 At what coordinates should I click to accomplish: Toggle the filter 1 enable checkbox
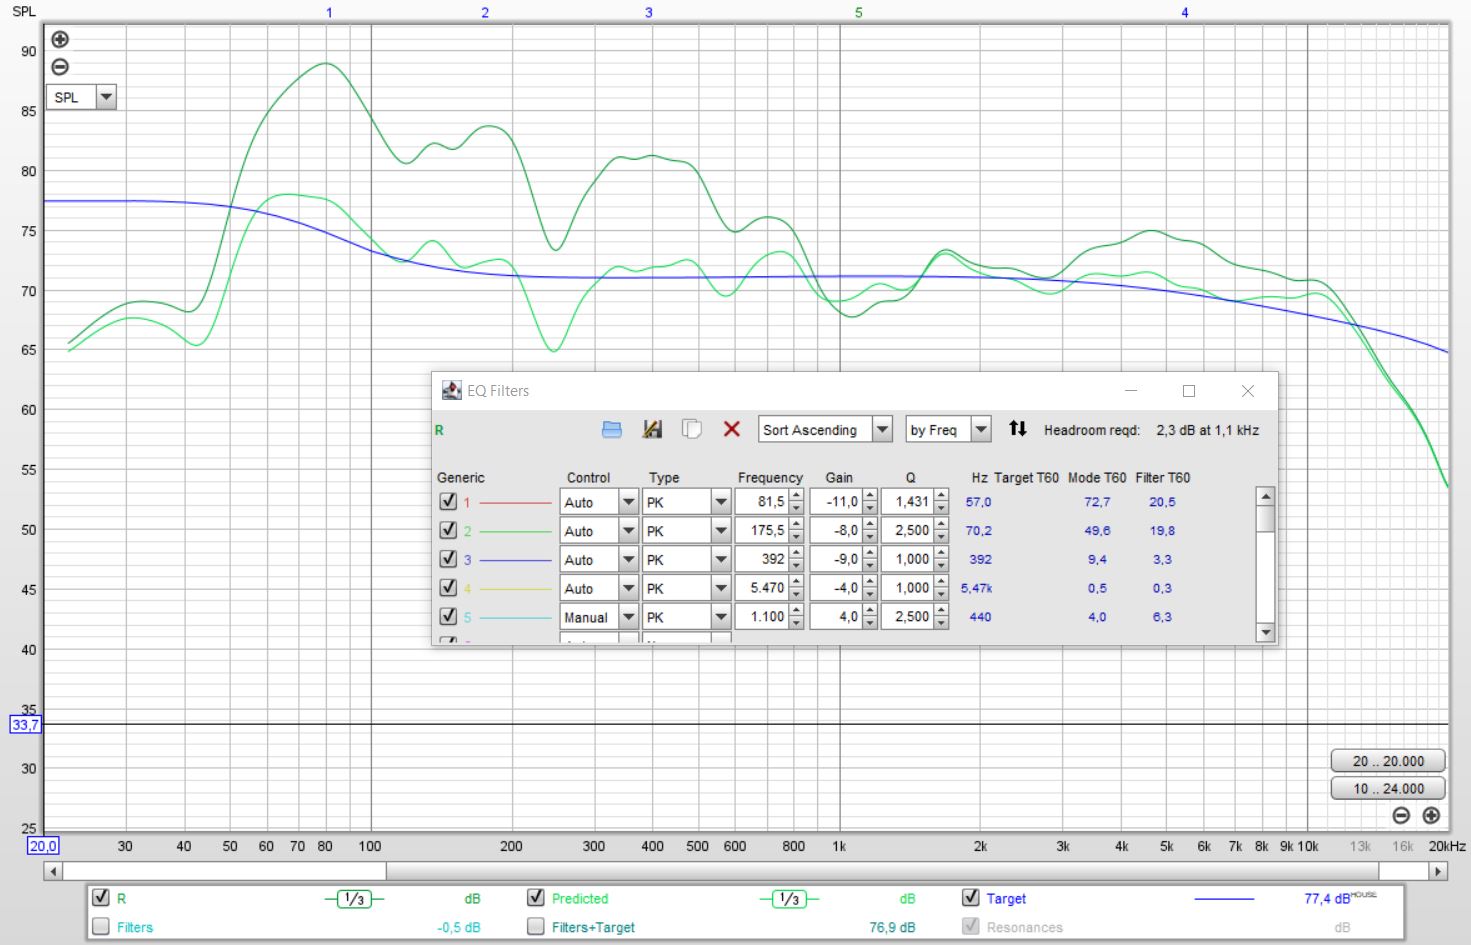click(448, 501)
